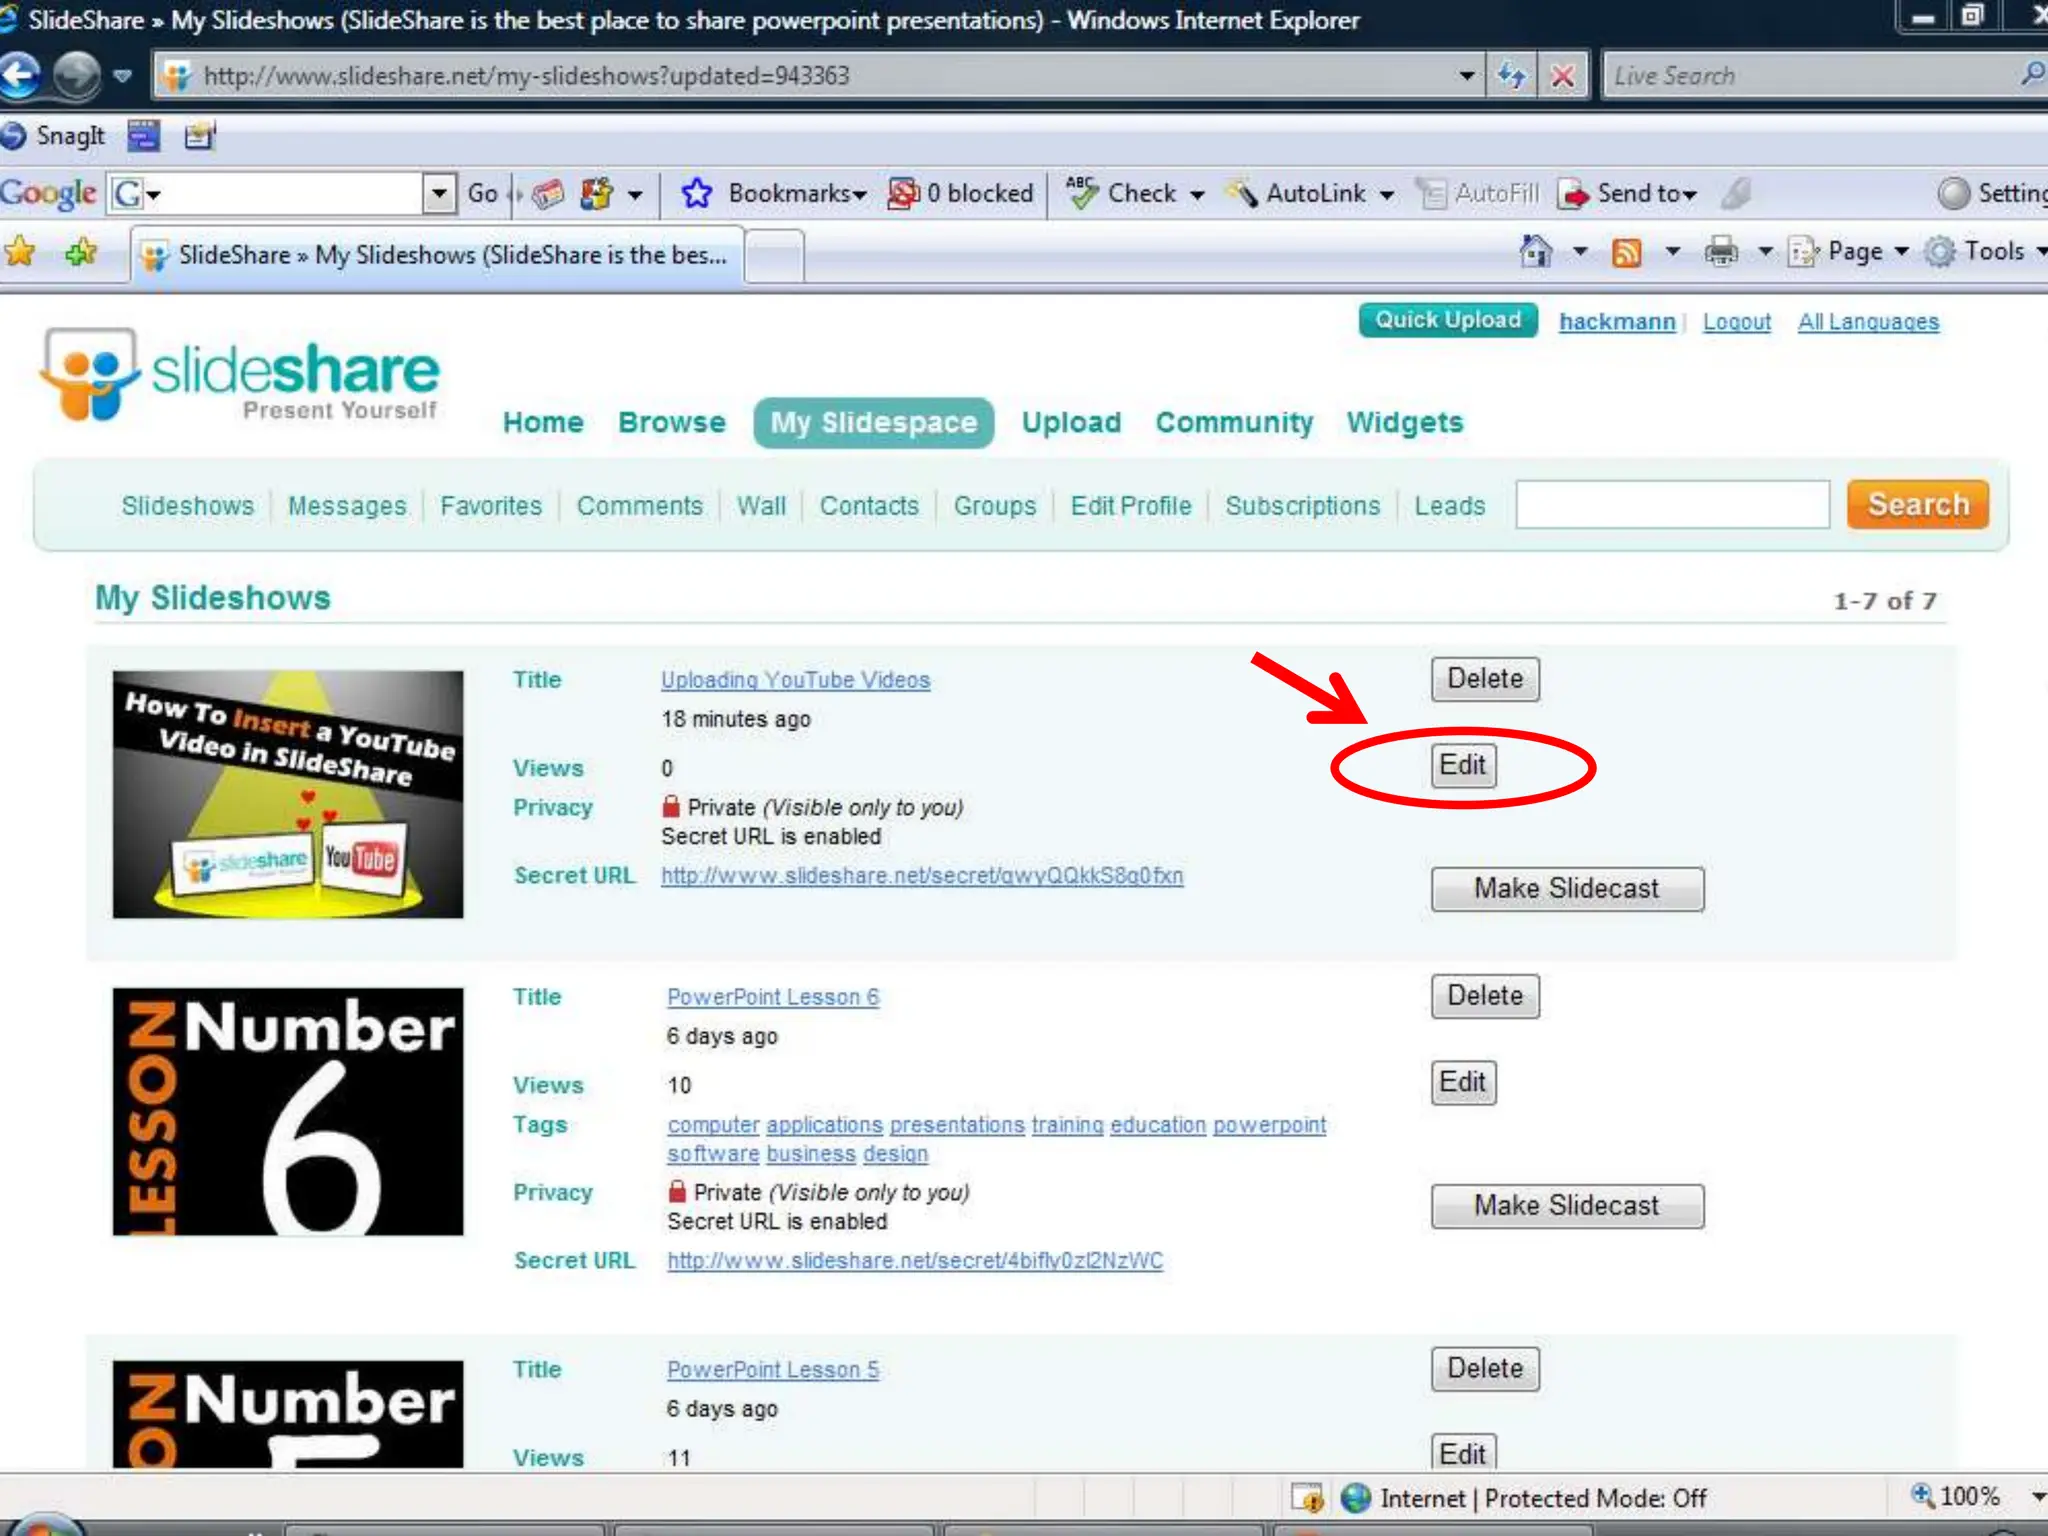Open the Favorites submenu item
The image size is (2048, 1536).
click(x=491, y=506)
